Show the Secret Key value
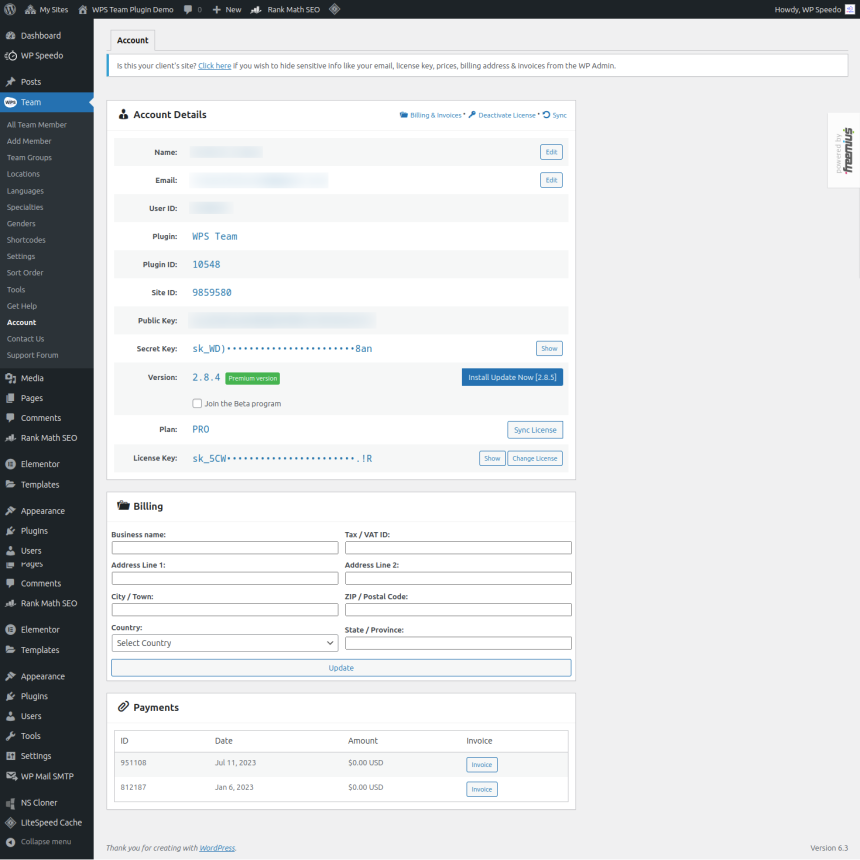 (x=548, y=348)
